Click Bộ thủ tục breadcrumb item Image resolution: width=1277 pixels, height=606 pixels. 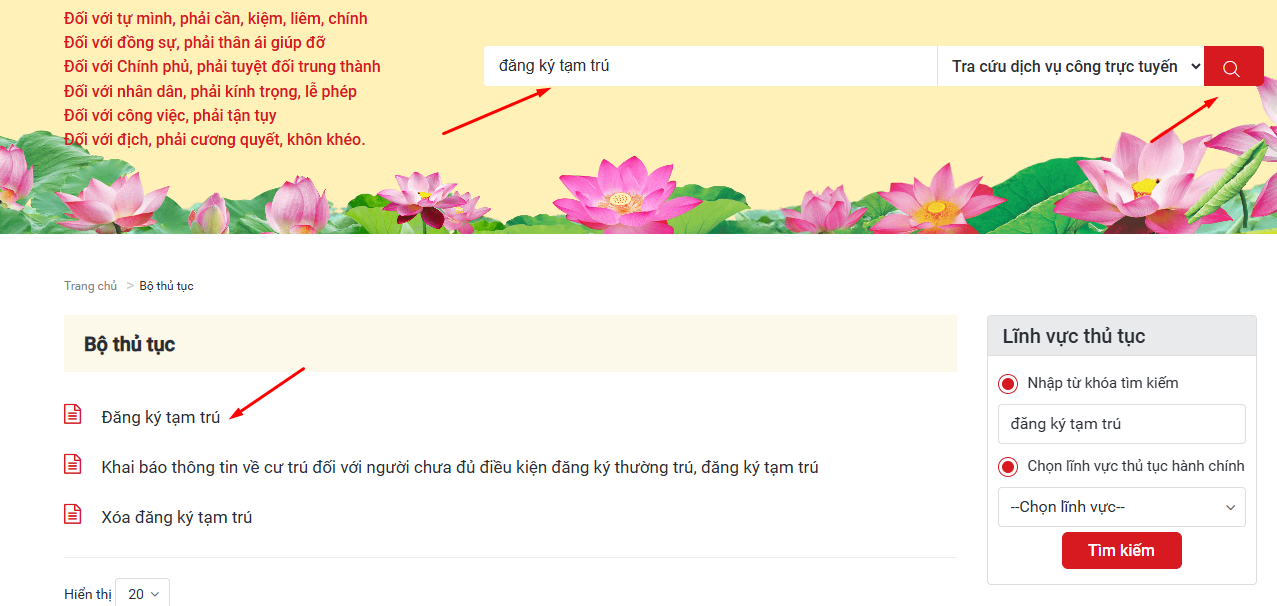coord(166,286)
